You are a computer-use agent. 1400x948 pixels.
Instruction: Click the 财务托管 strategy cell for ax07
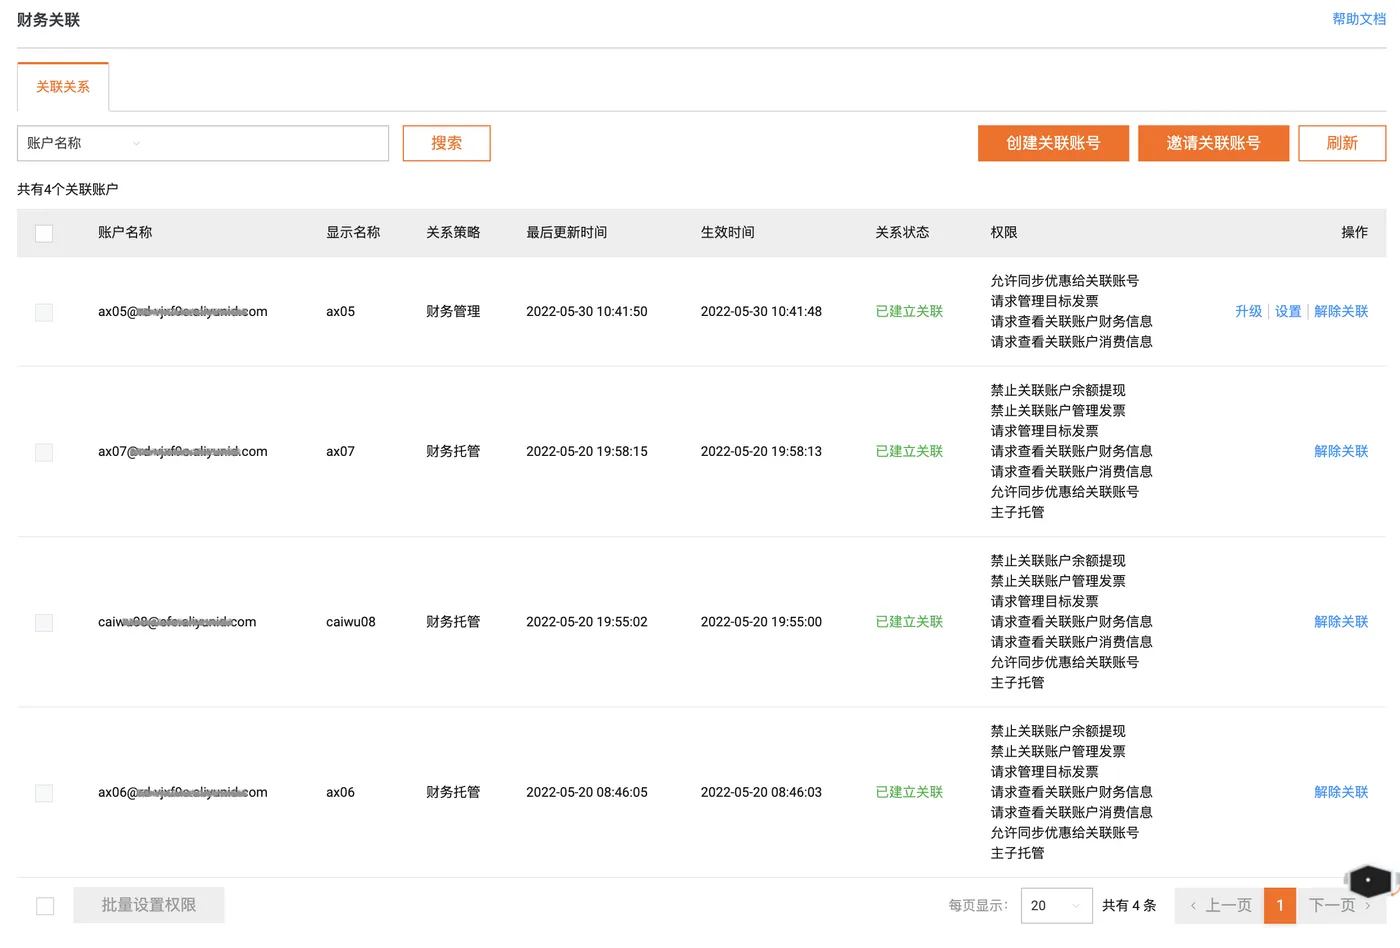pyautogui.click(x=453, y=451)
